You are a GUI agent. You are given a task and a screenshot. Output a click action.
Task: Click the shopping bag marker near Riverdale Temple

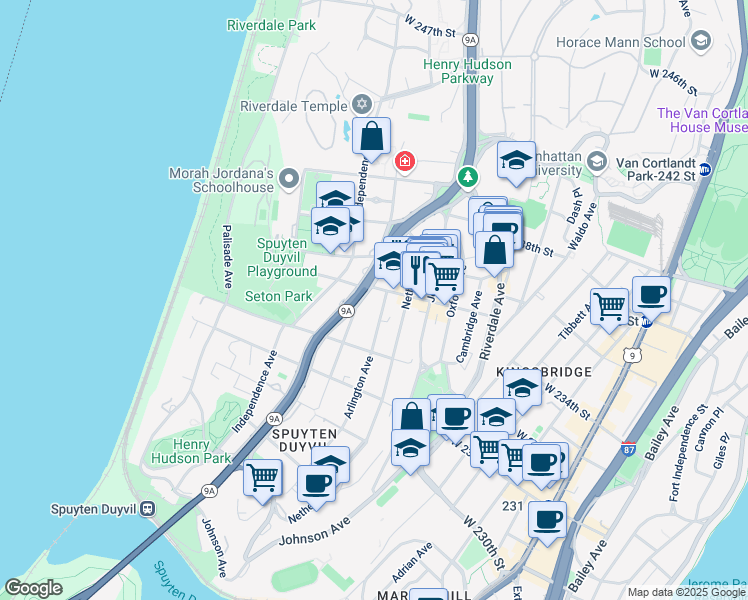[371, 136]
